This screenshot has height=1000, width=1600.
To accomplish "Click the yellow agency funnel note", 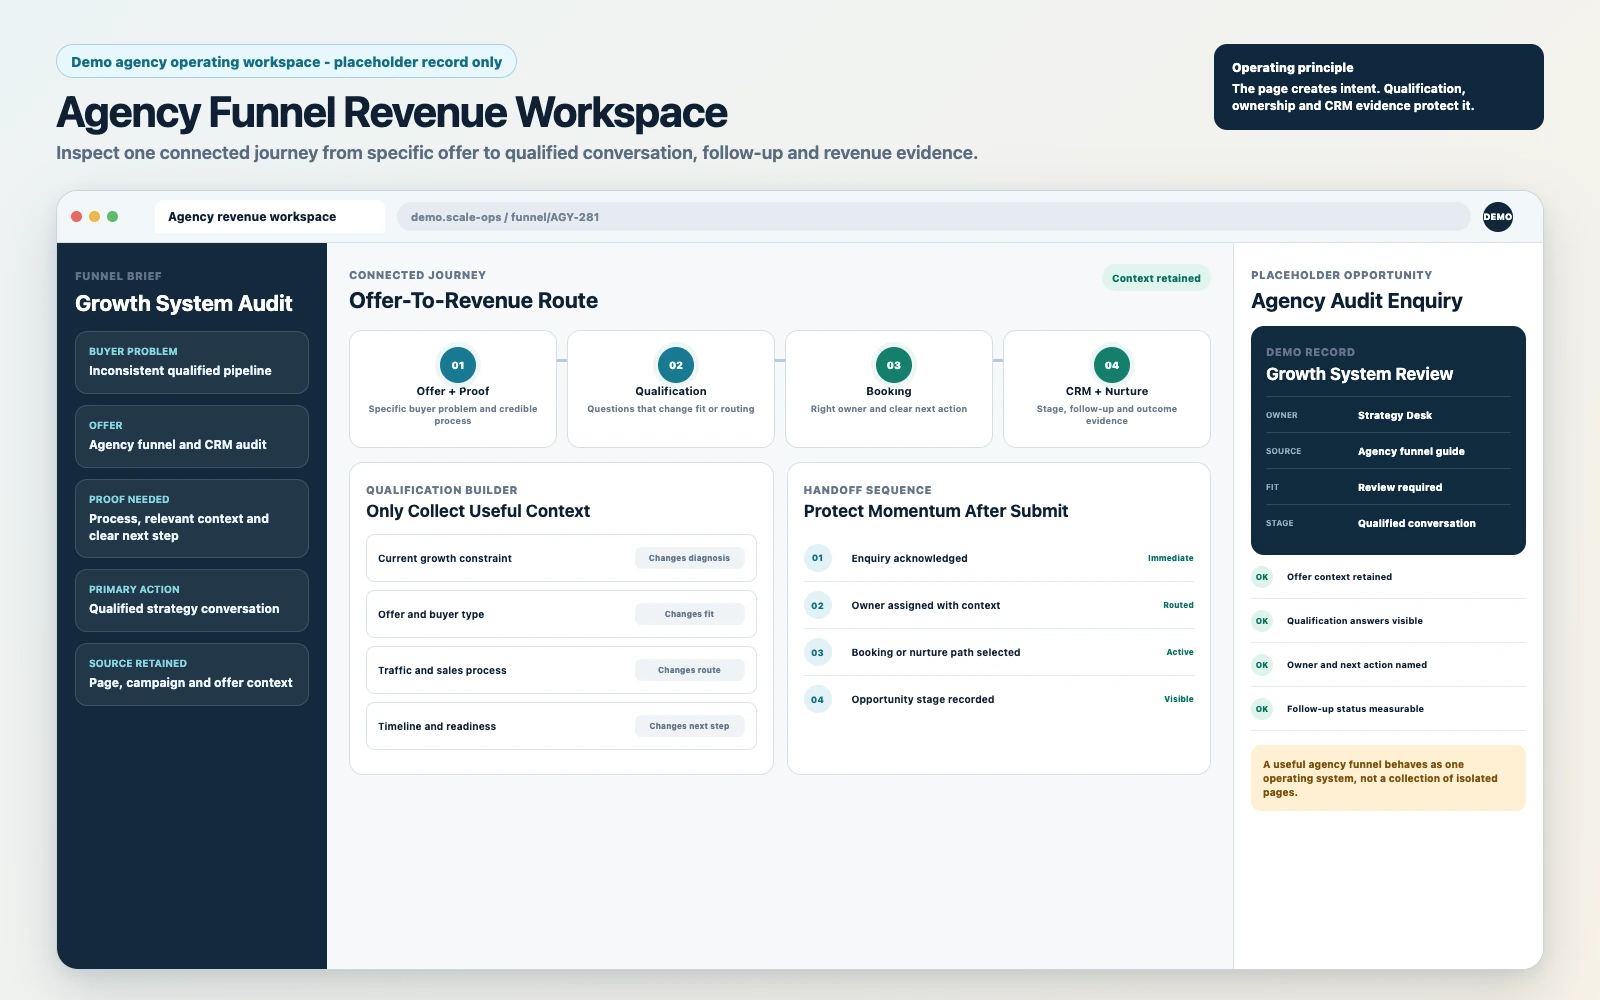I will (1388, 778).
